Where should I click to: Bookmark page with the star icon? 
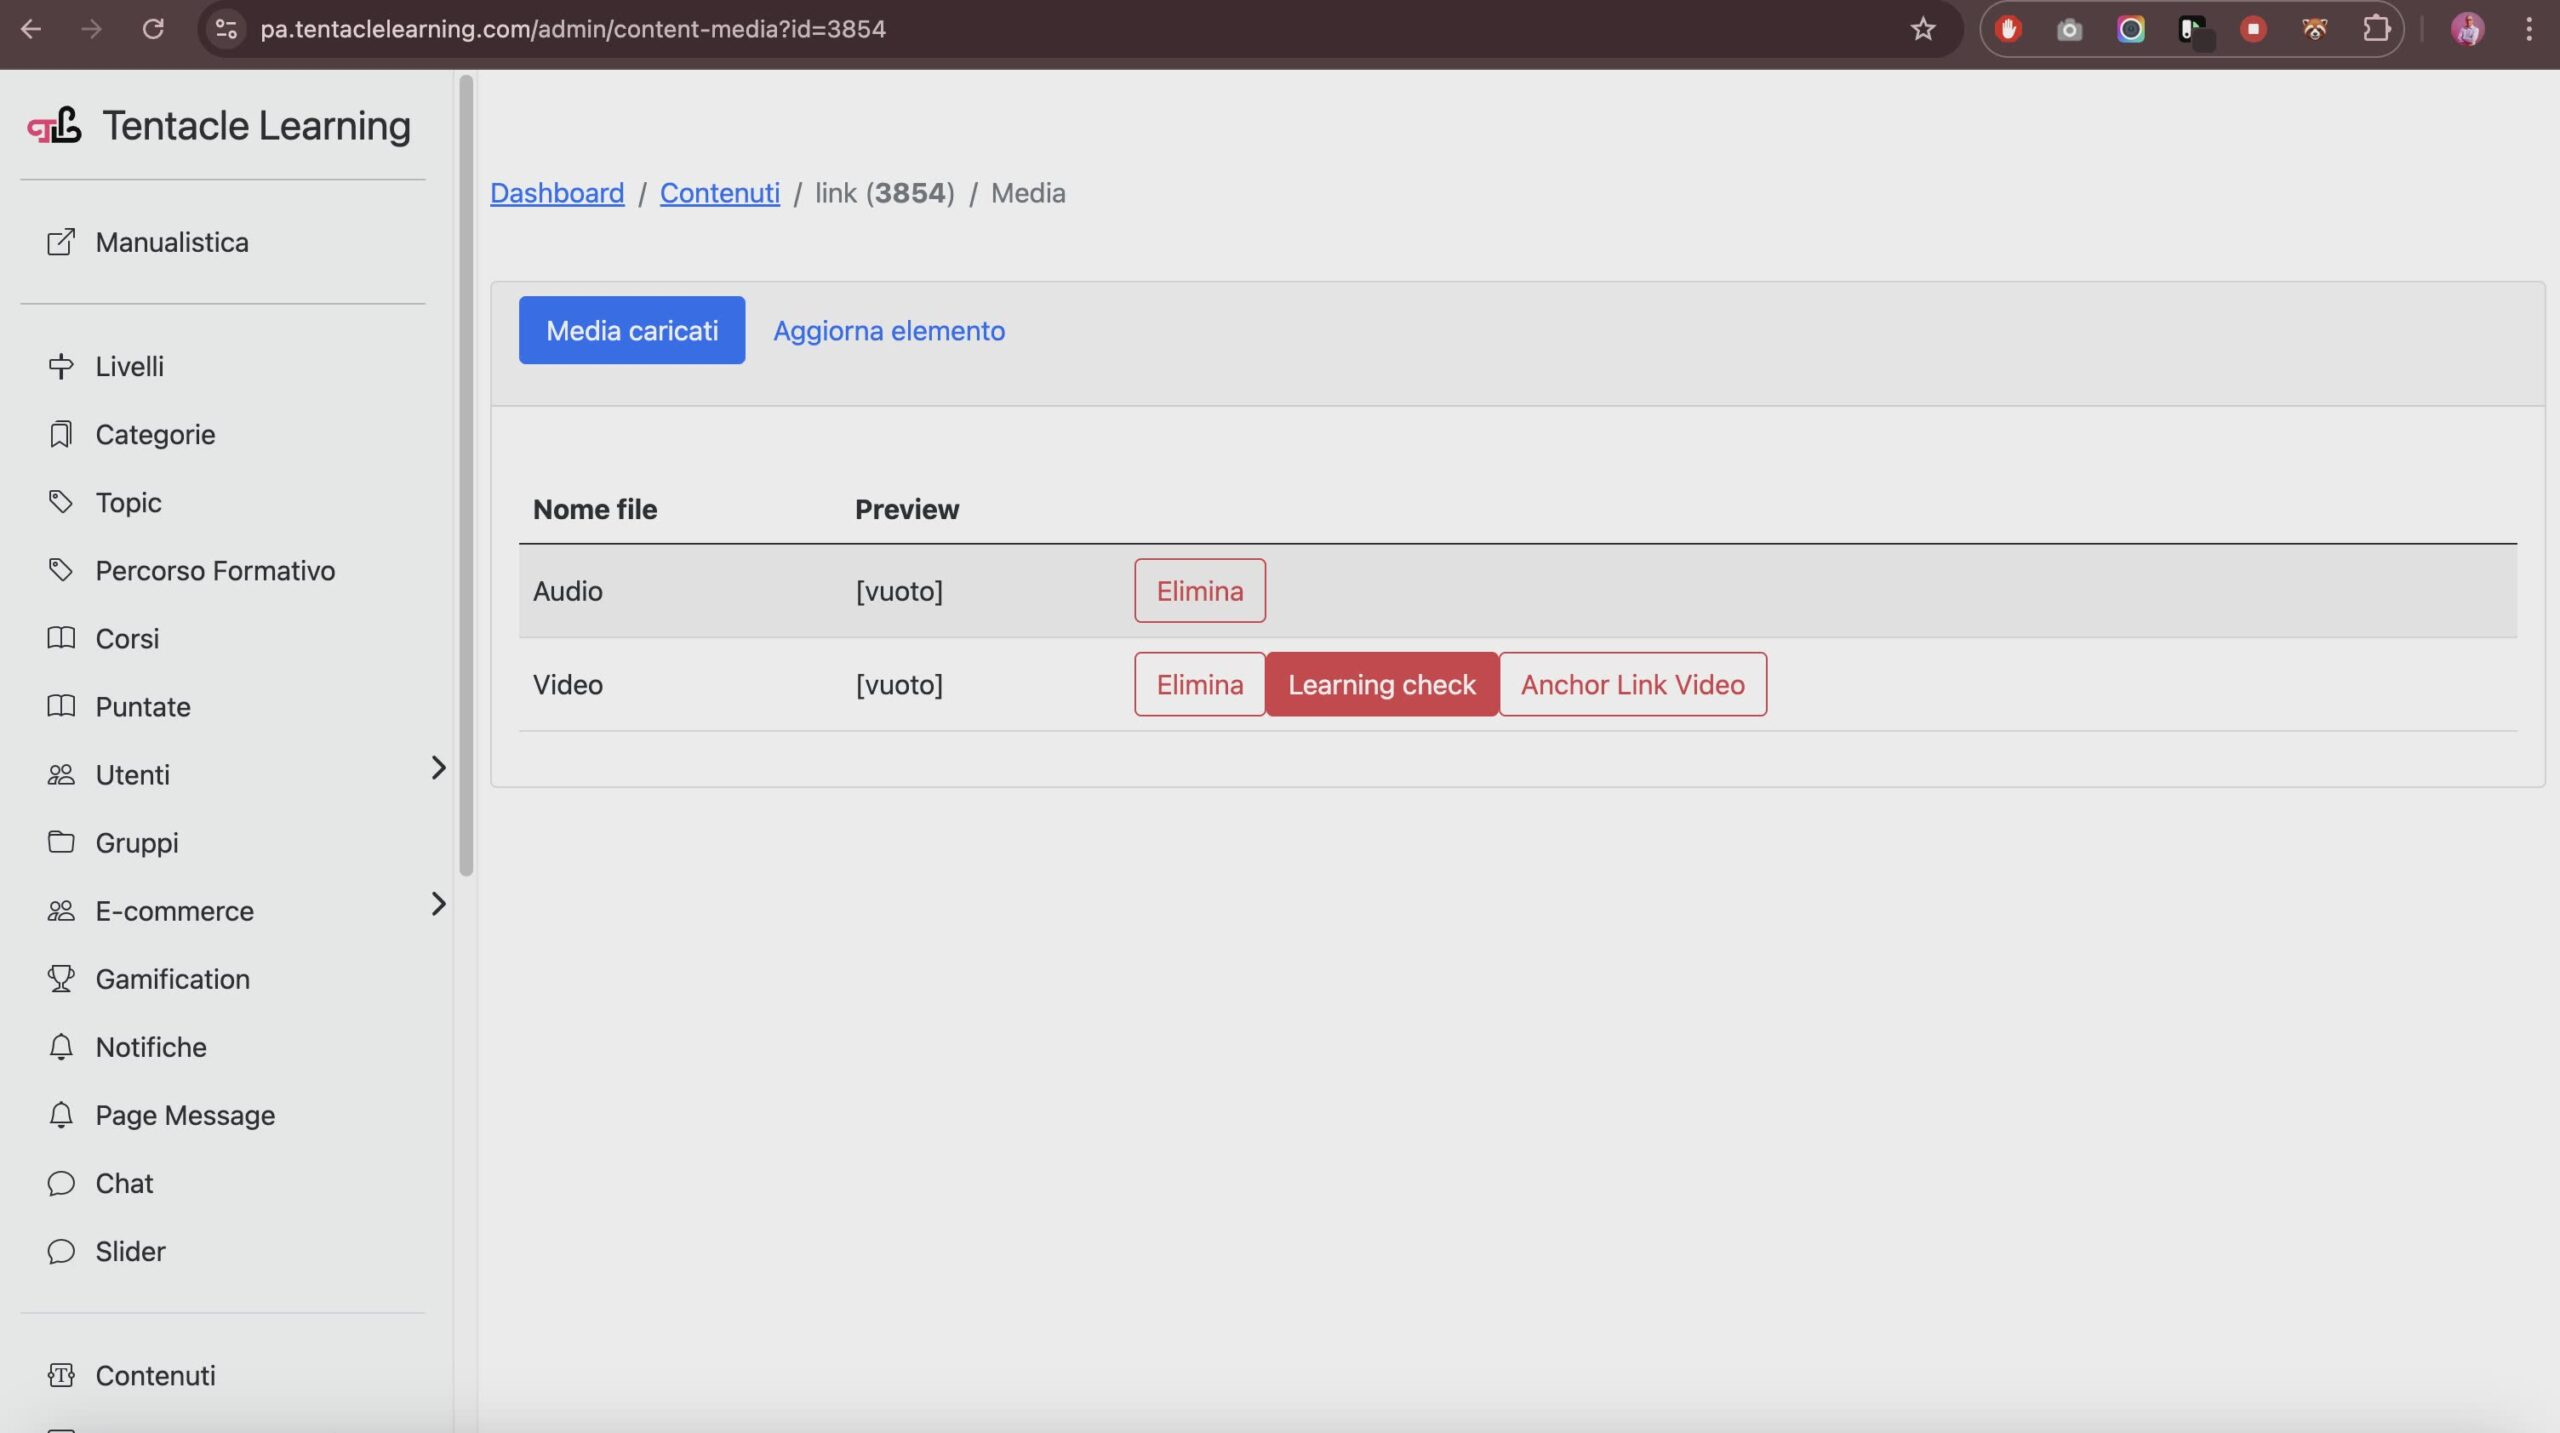tap(1922, 29)
